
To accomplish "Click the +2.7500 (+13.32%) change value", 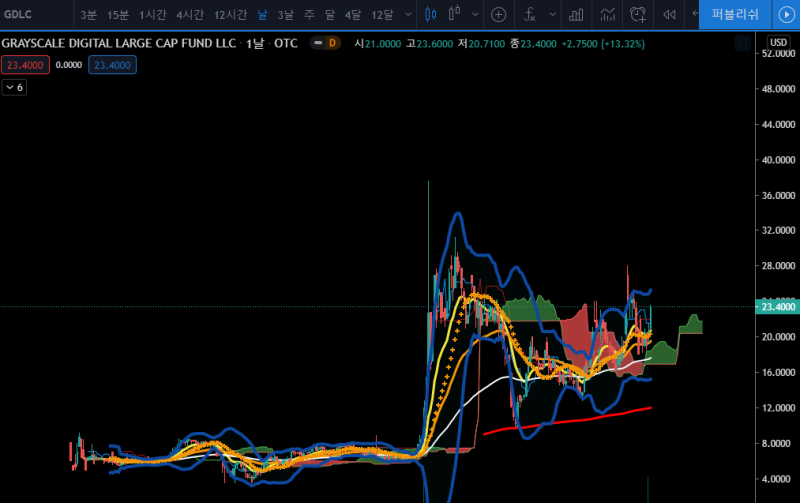I will point(603,44).
